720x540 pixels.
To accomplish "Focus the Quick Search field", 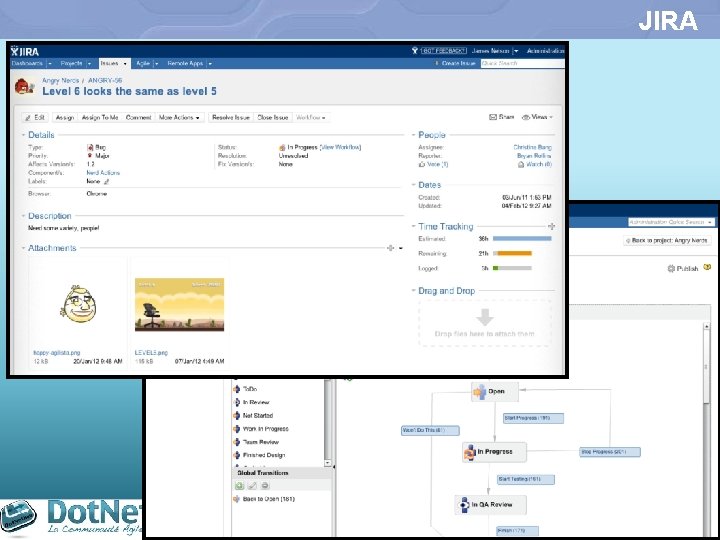I will tap(523, 63).
